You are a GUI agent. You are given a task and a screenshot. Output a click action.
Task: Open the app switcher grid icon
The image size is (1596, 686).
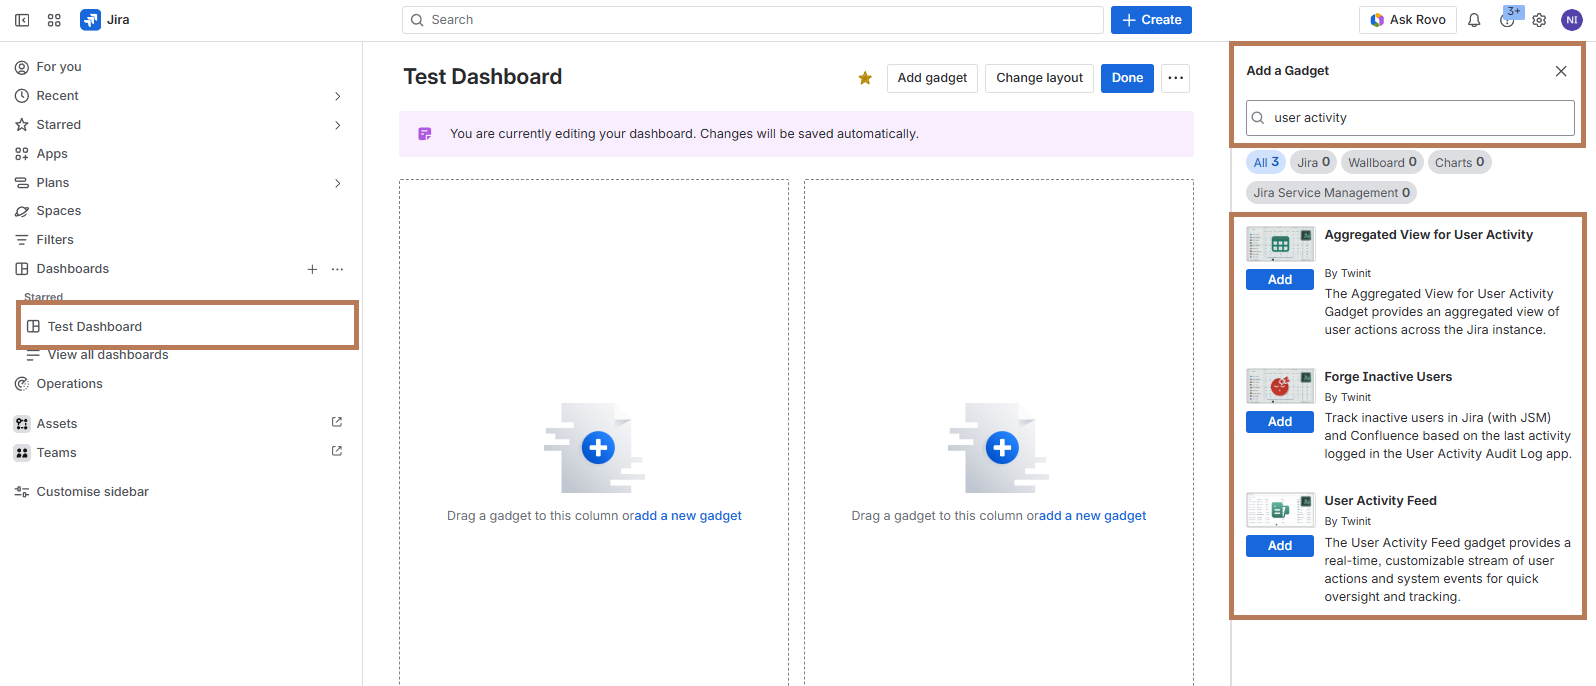[54, 20]
